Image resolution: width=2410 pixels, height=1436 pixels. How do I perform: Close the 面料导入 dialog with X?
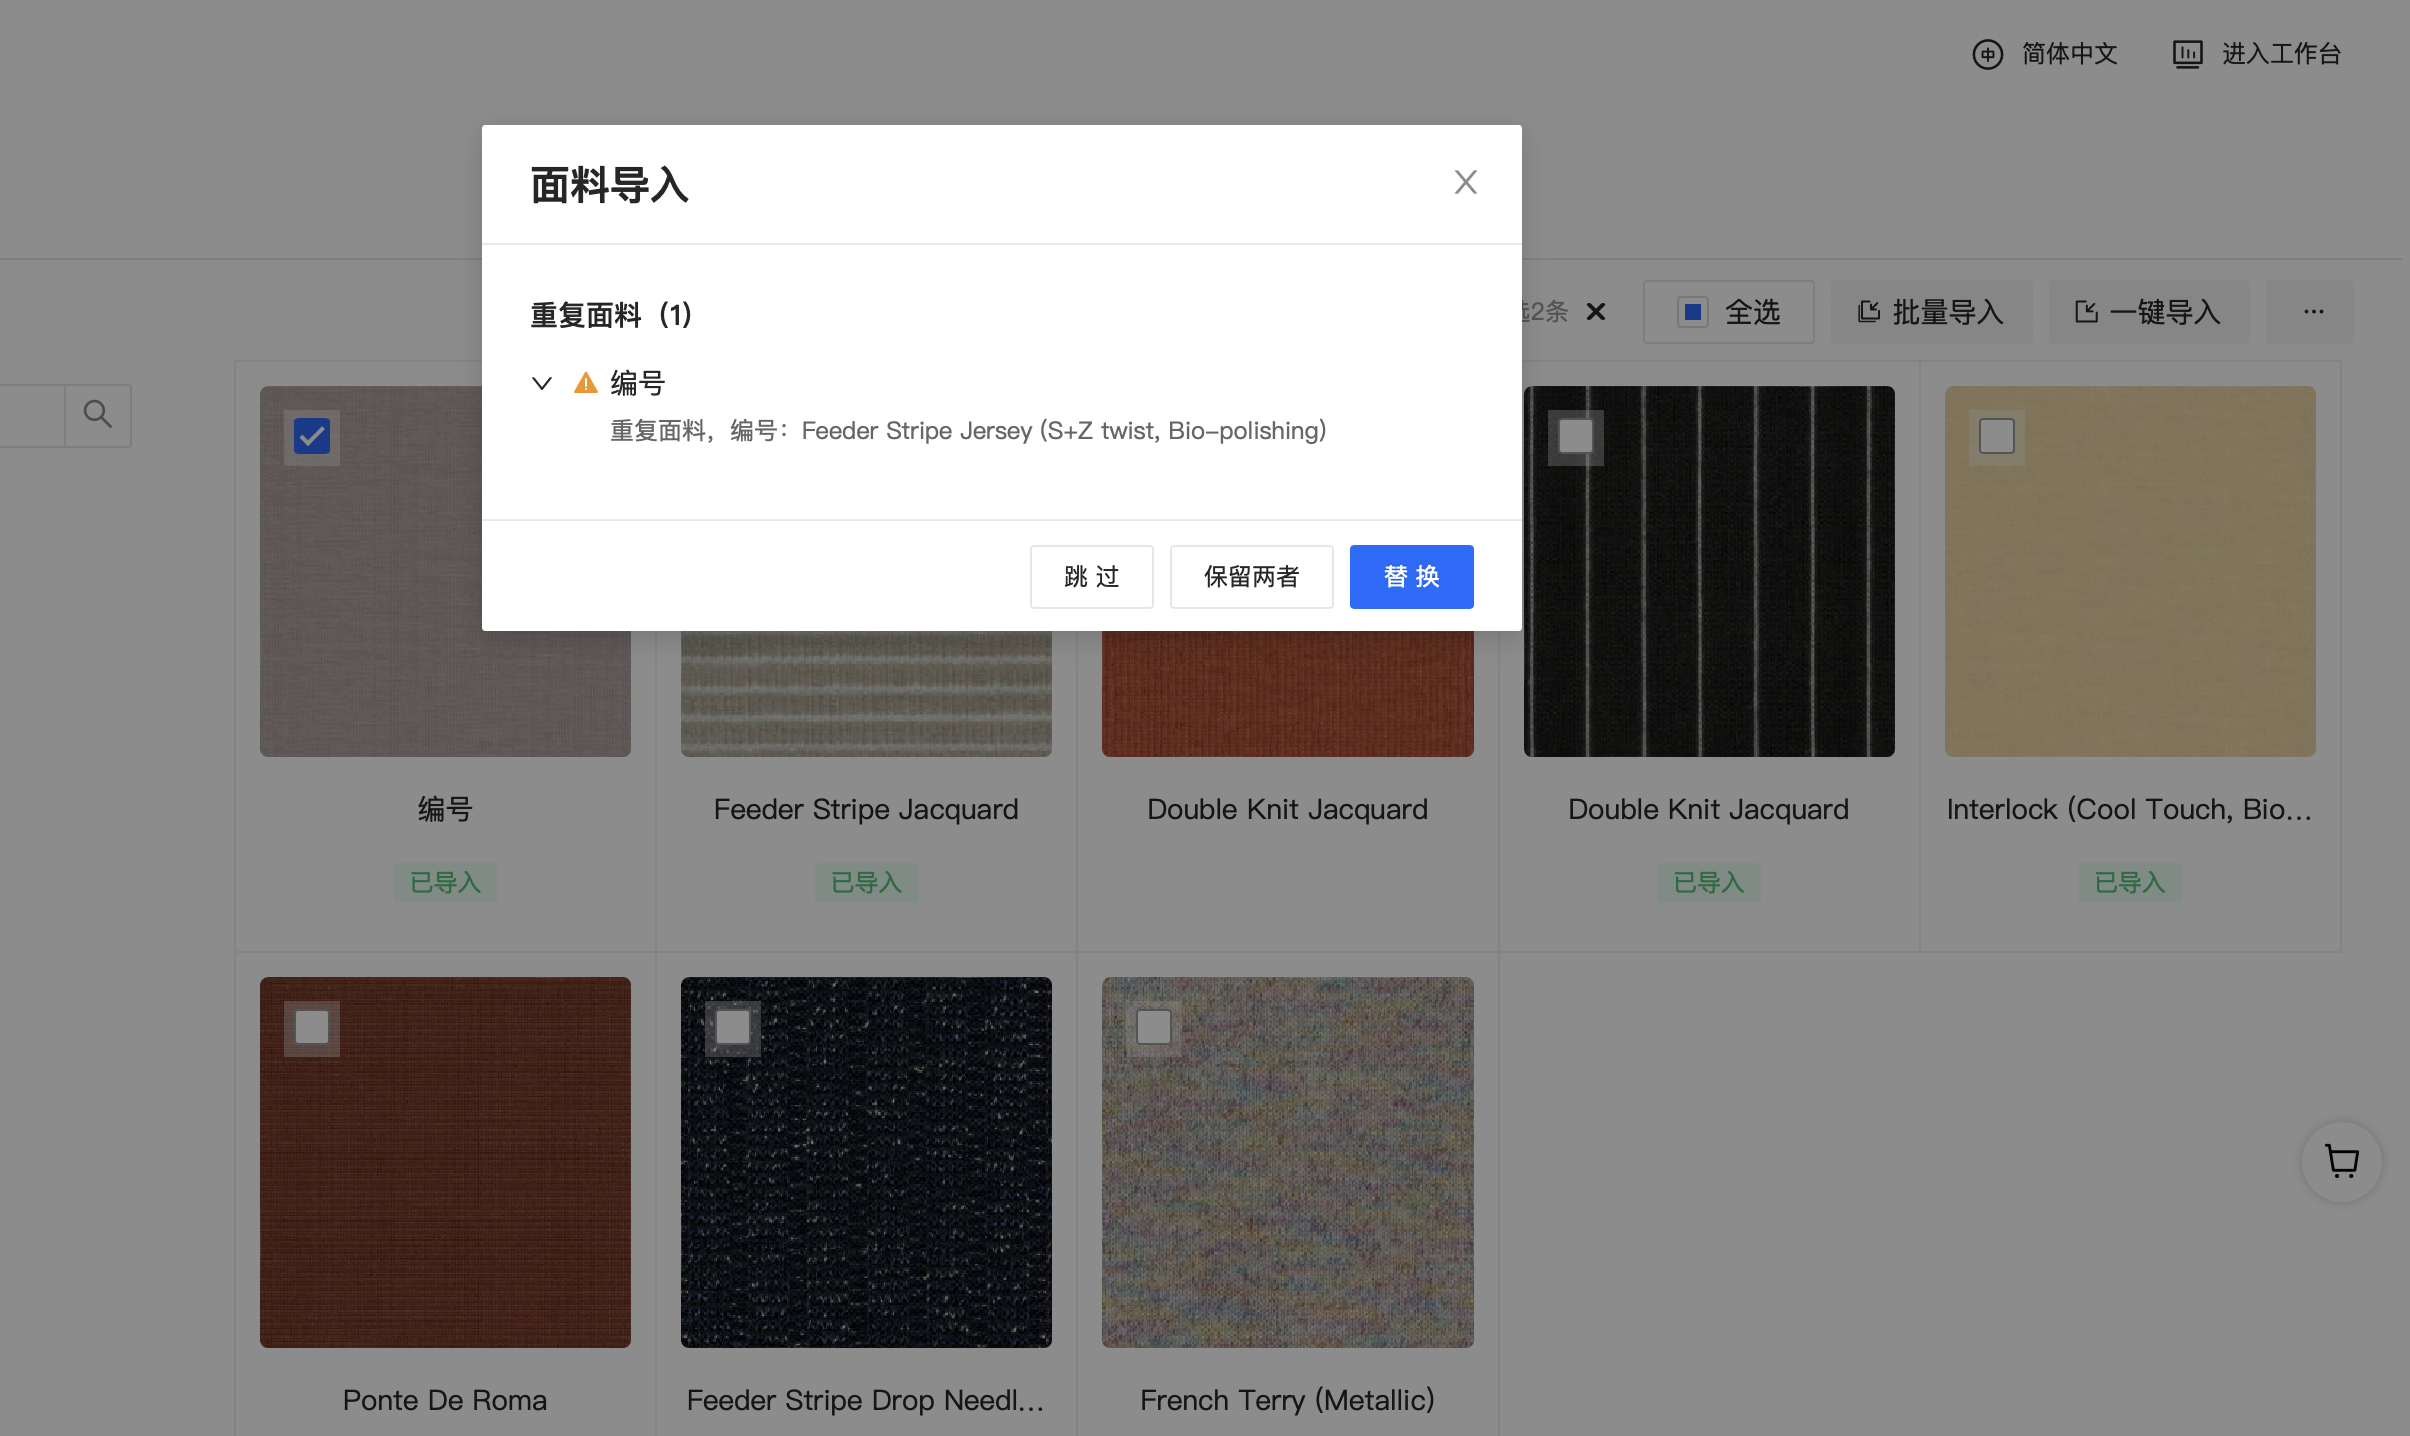click(1465, 182)
